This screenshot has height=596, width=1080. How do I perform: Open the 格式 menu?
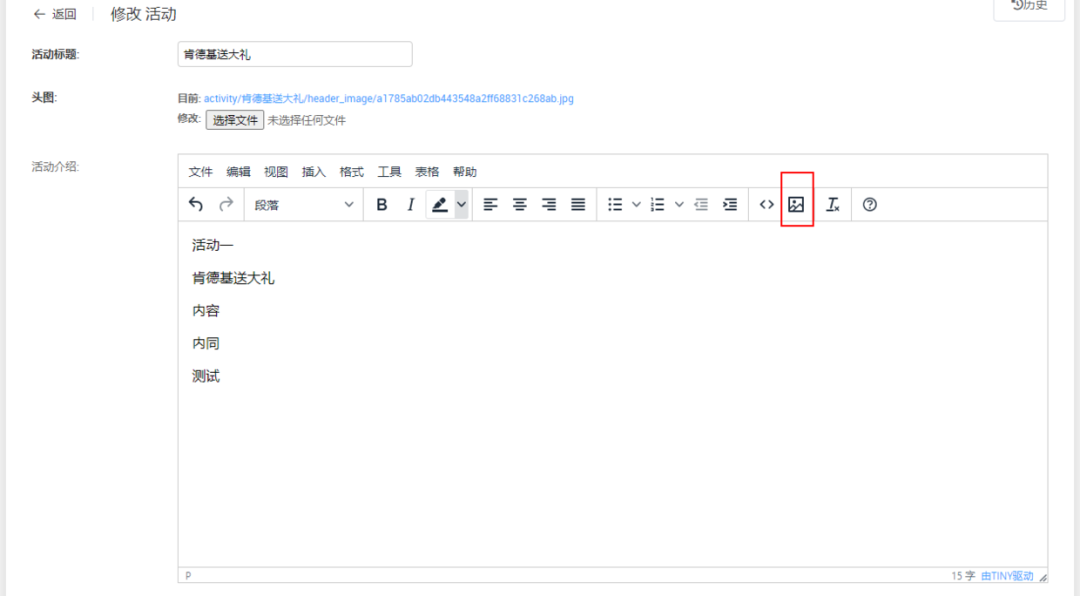(351, 172)
